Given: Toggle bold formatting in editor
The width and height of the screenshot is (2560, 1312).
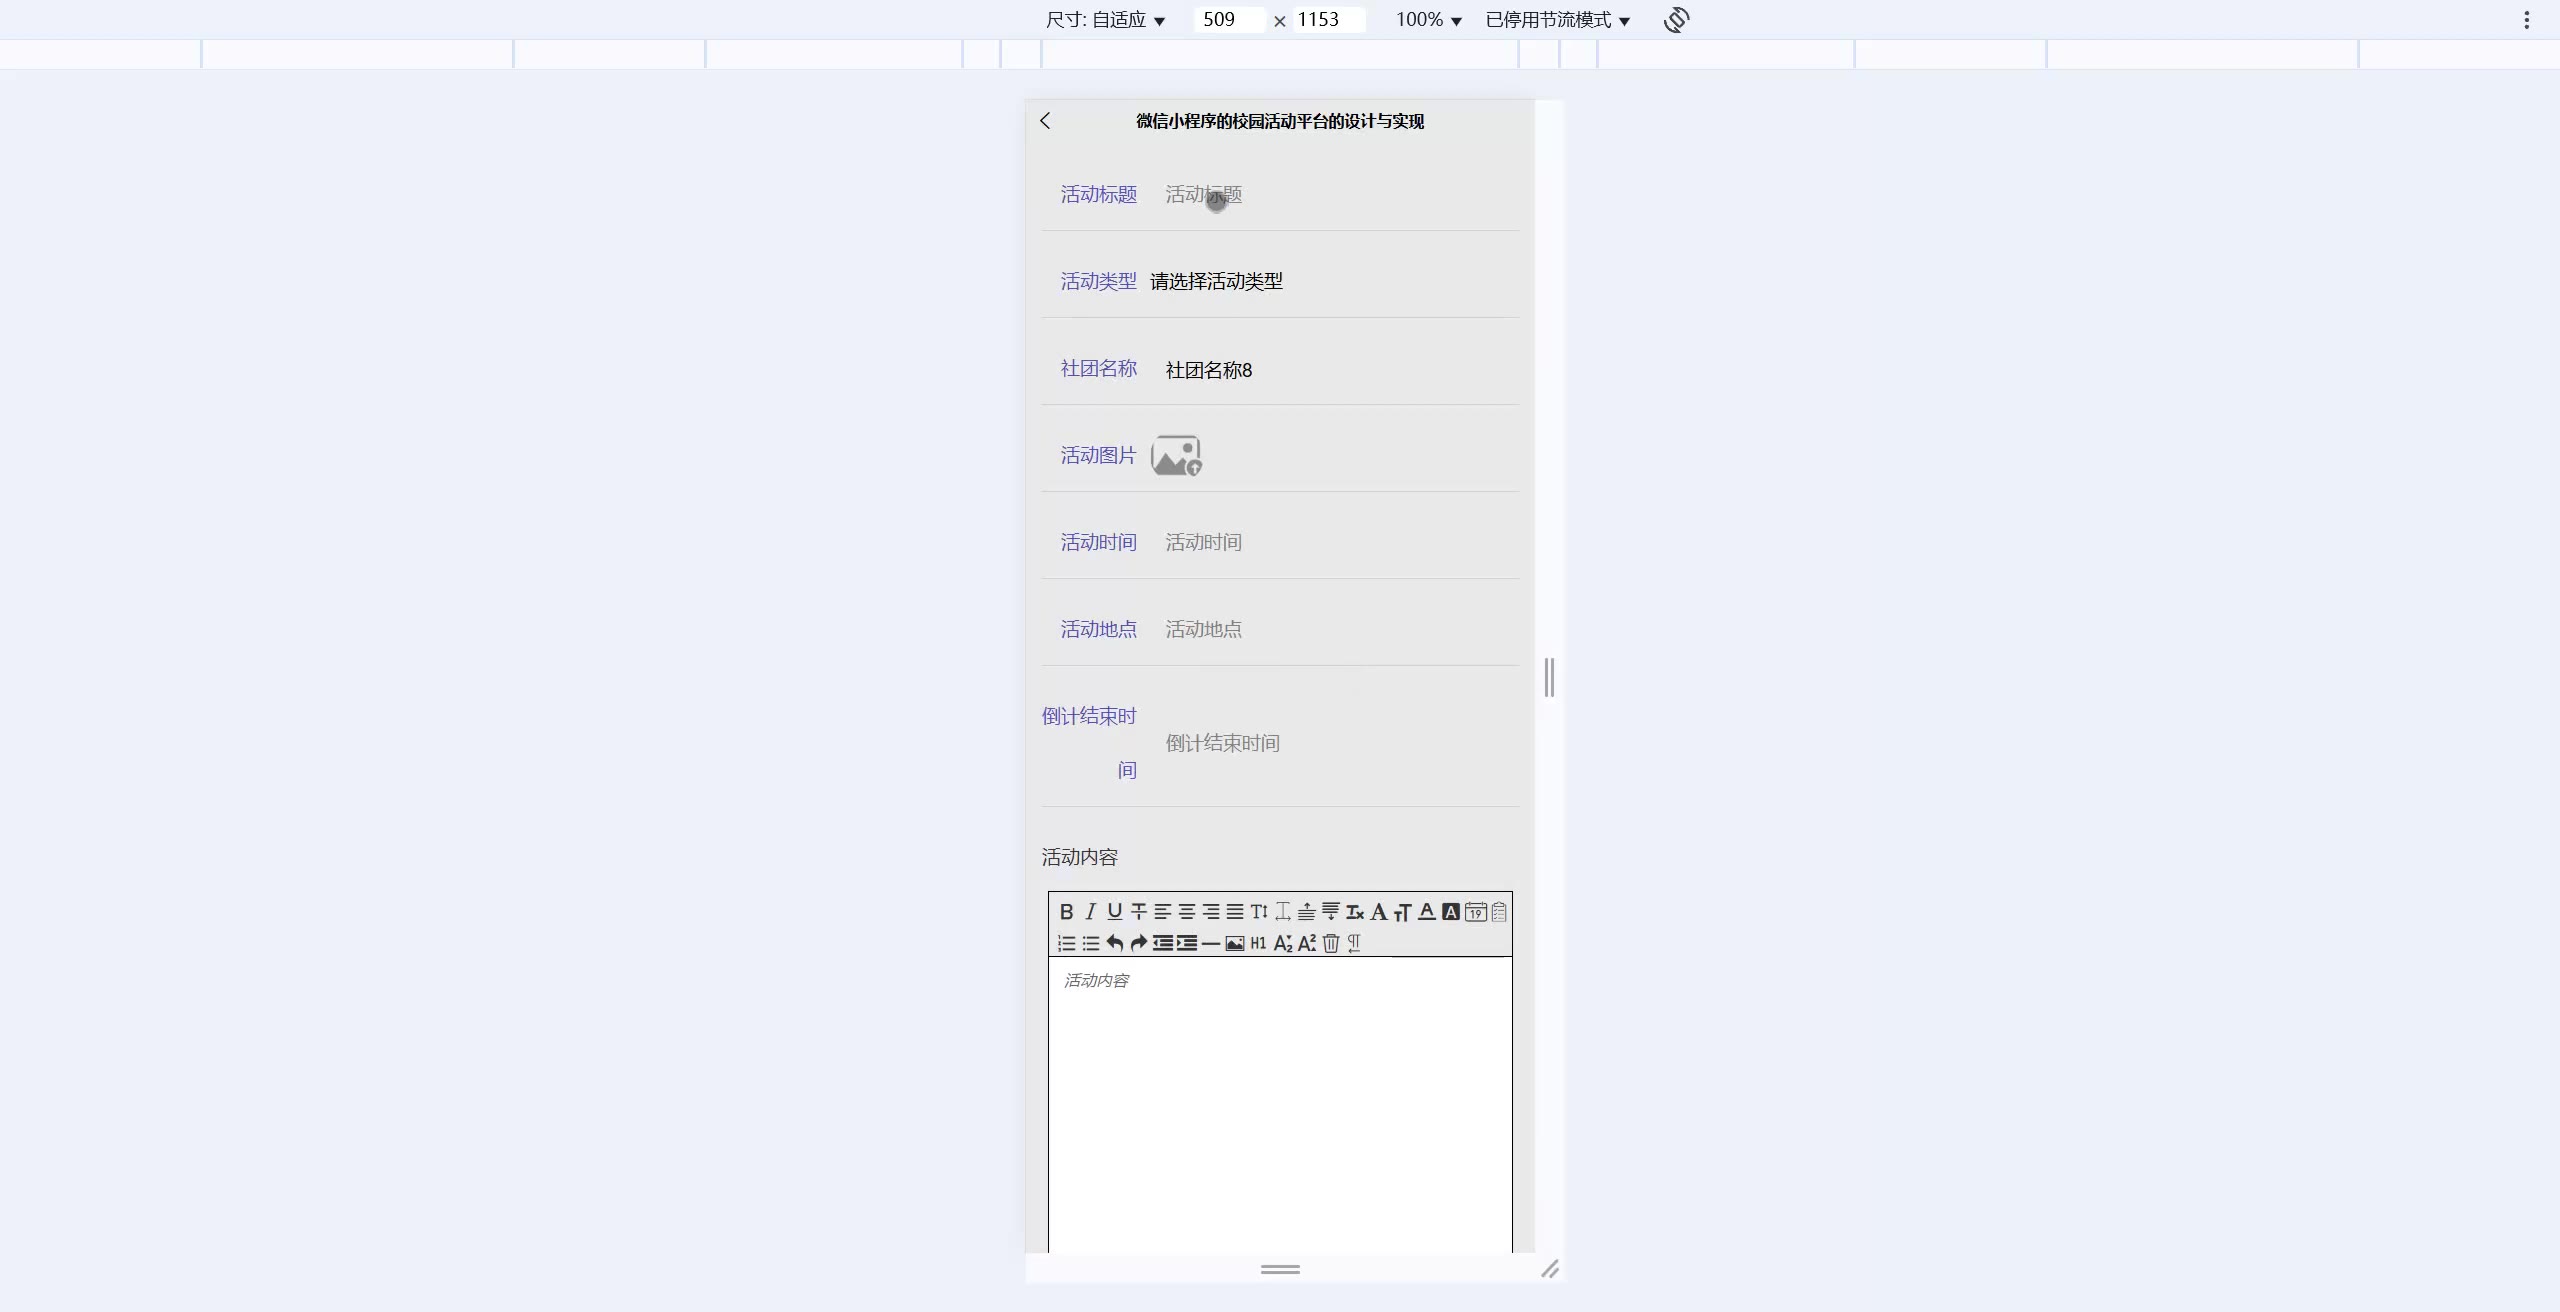Looking at the screenshot, I should (1066, 912).
